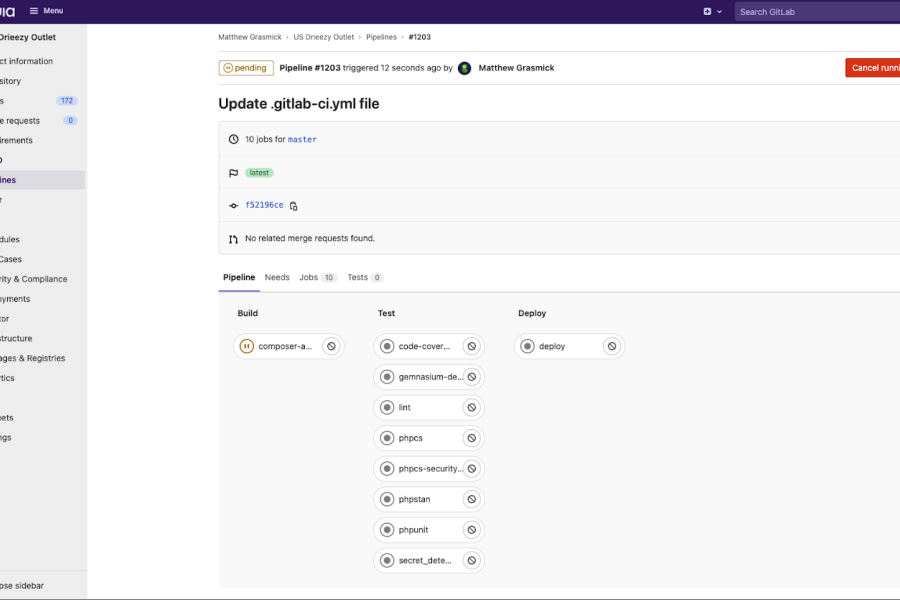Open the master branch link
Screen dimensions: 900x600
coord(302,140)
